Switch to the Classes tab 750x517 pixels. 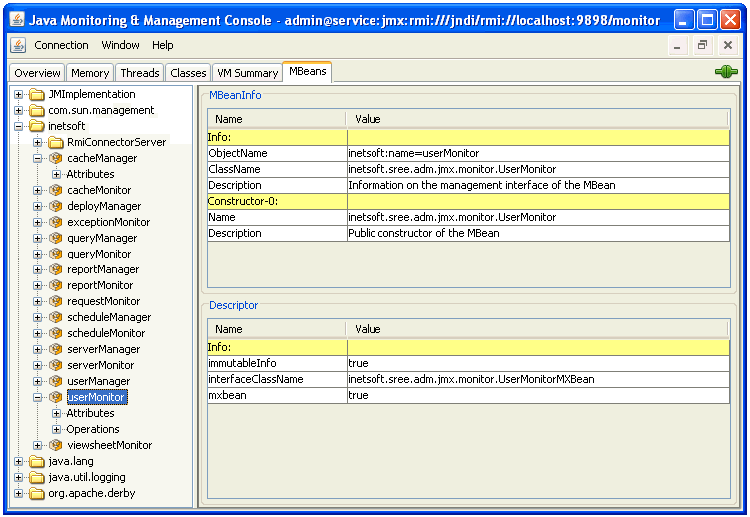click(x=188, y=73)
